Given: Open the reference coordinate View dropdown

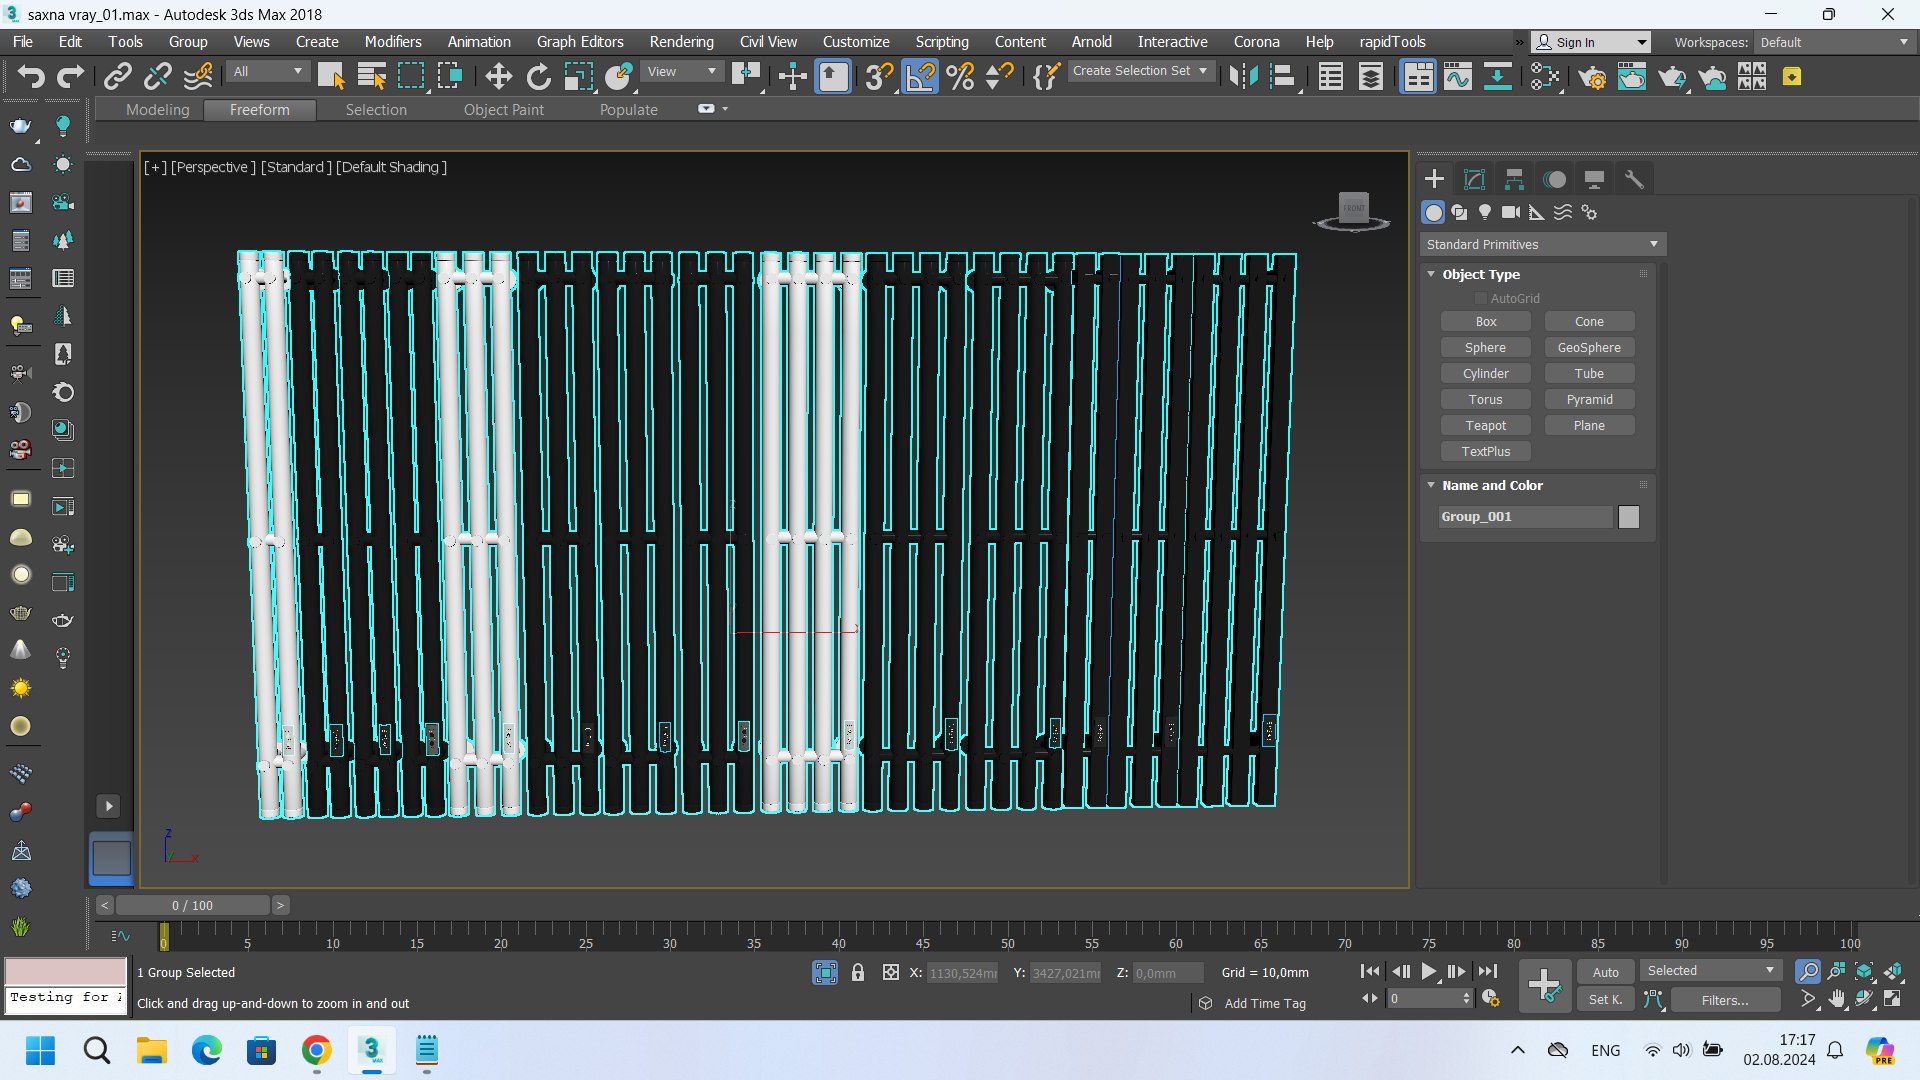Looking at the screenshot, I should pos(682,71).
